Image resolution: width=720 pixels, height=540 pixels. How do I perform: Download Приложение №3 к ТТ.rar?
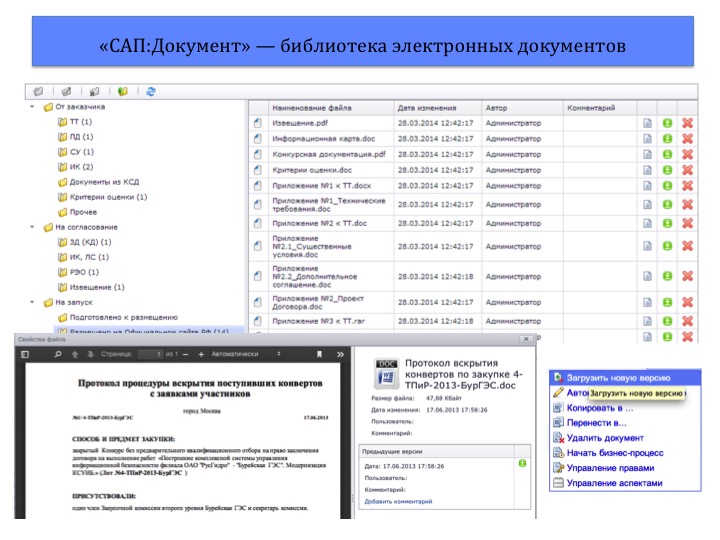(667, 321)
